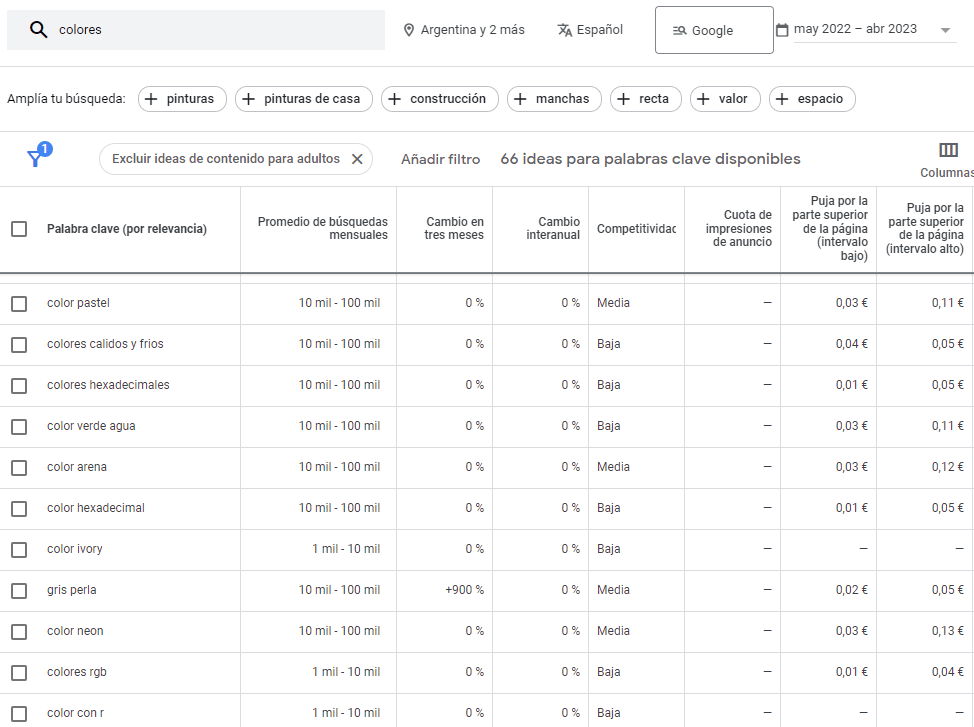This screenshot has height=727, width=974.
Task: Open the filter funnel icon
Action: (36, 157)
